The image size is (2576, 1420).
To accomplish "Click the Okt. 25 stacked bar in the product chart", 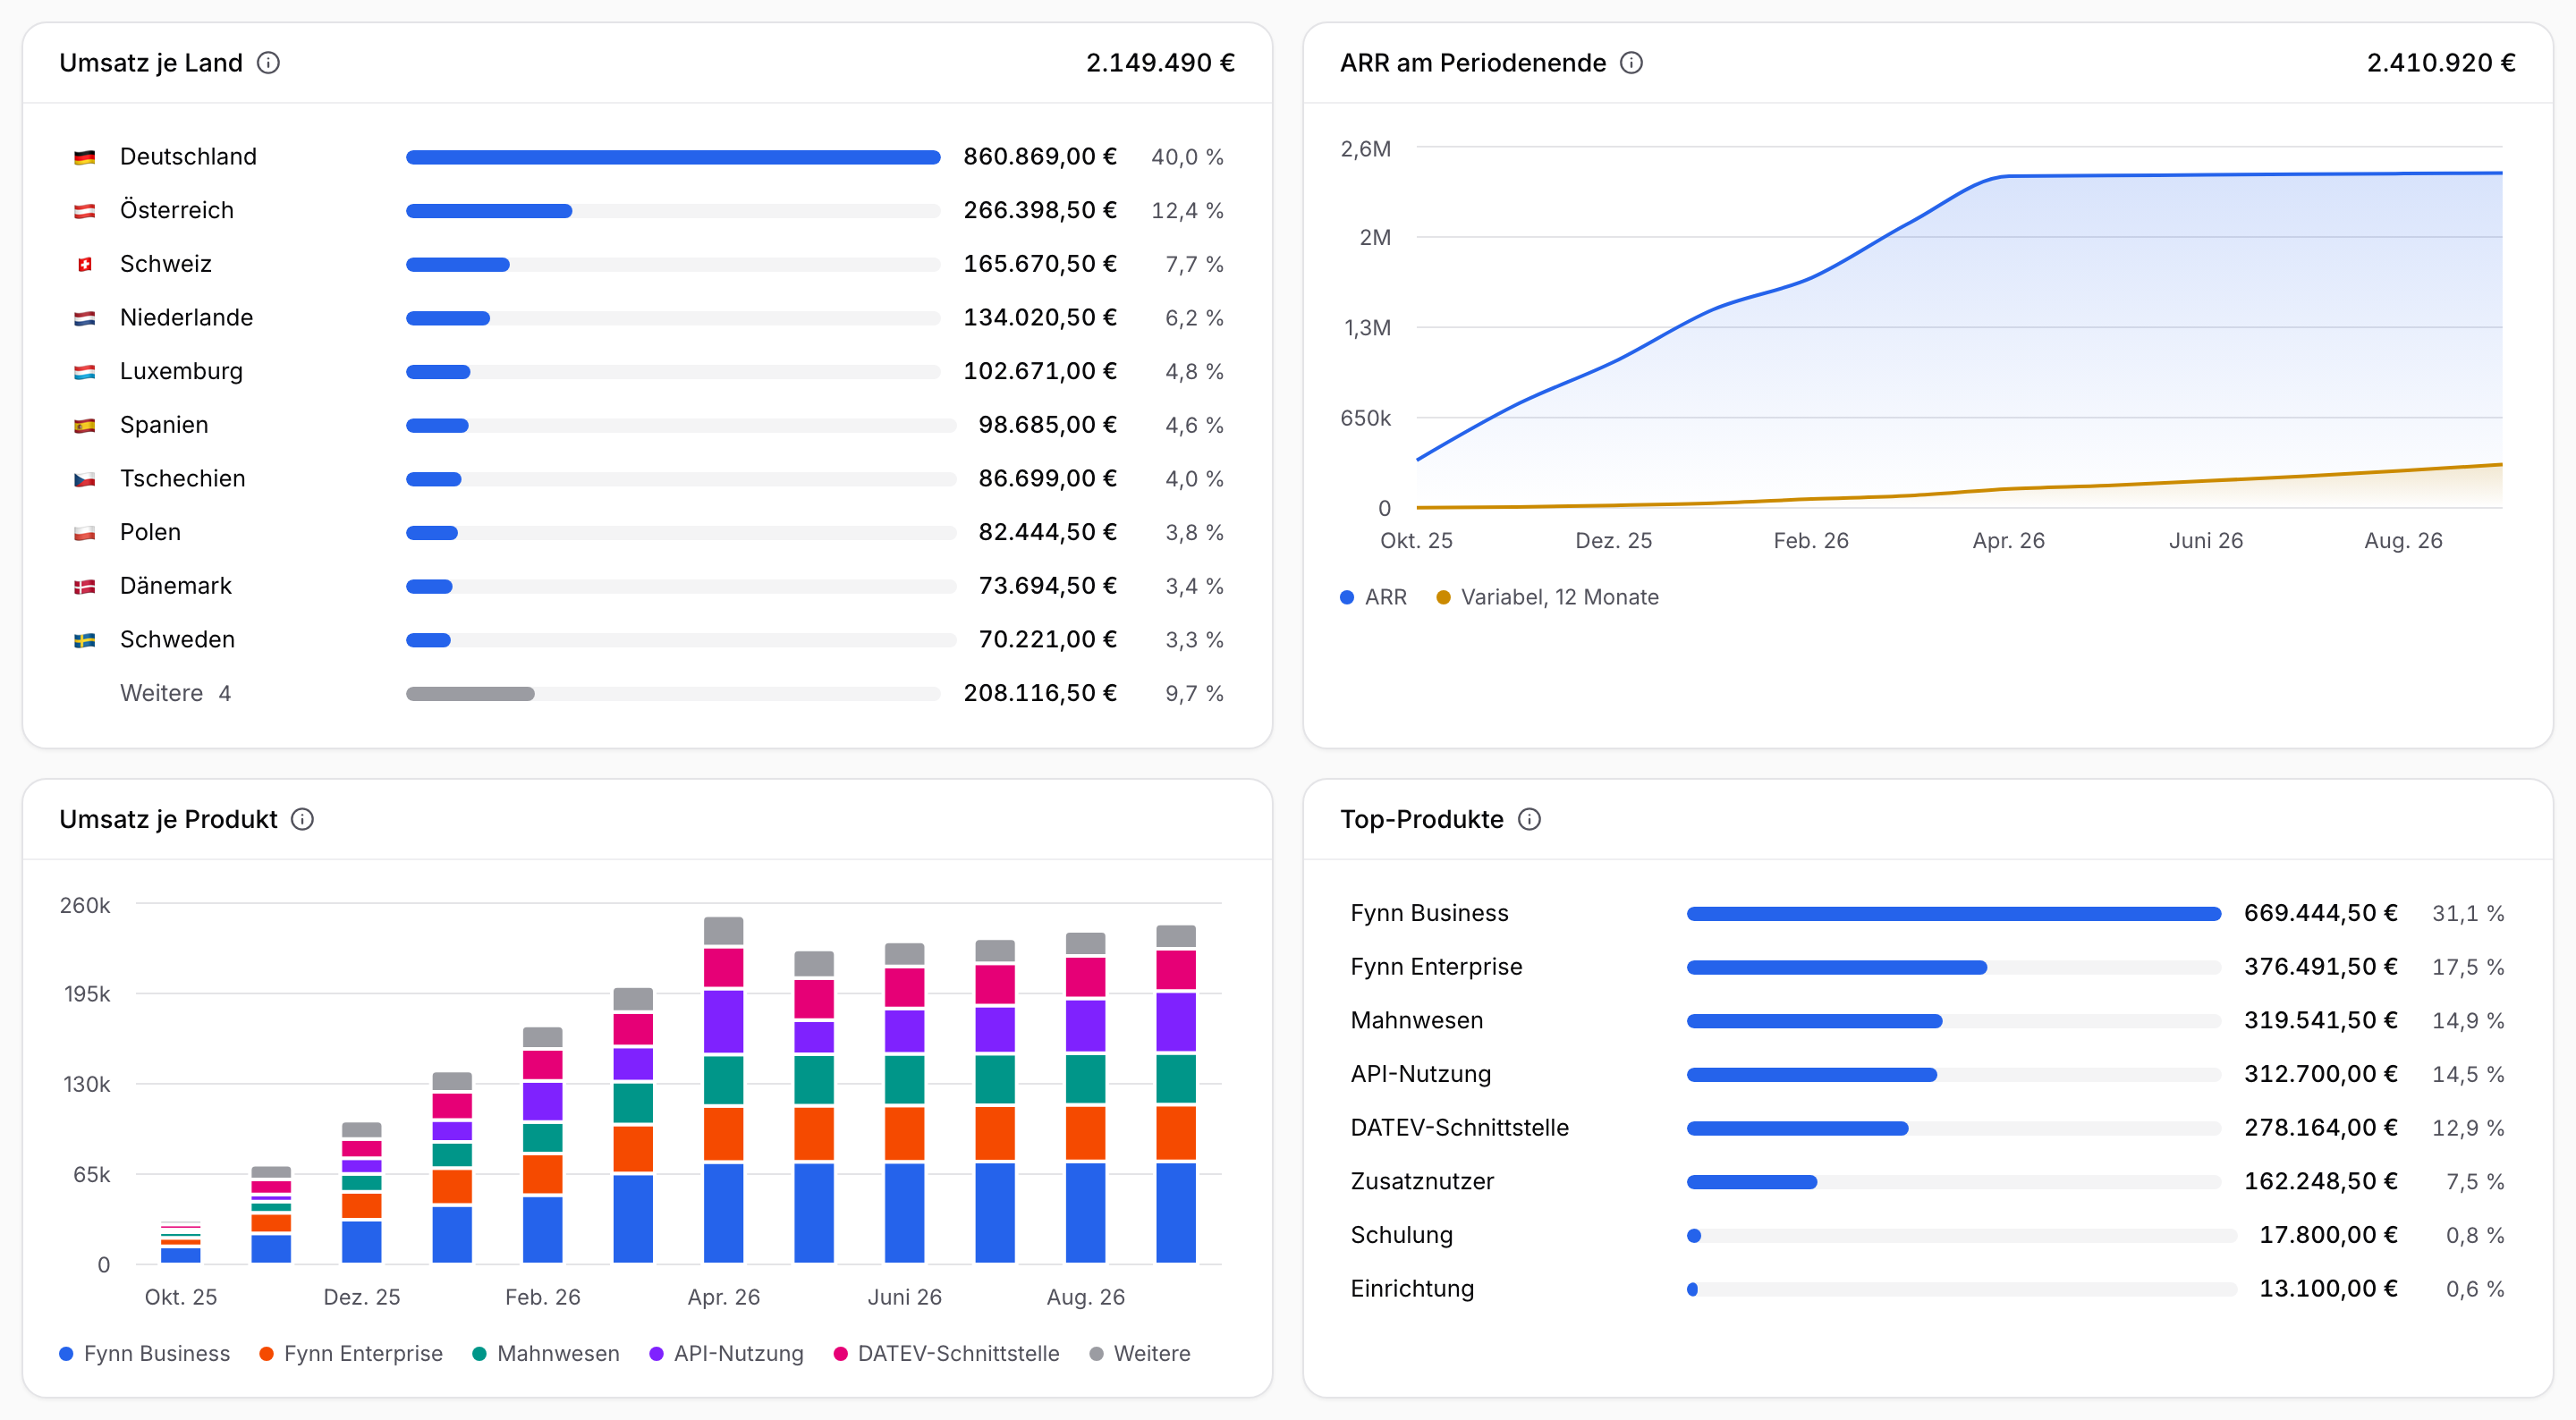I will coord(180,1242).
